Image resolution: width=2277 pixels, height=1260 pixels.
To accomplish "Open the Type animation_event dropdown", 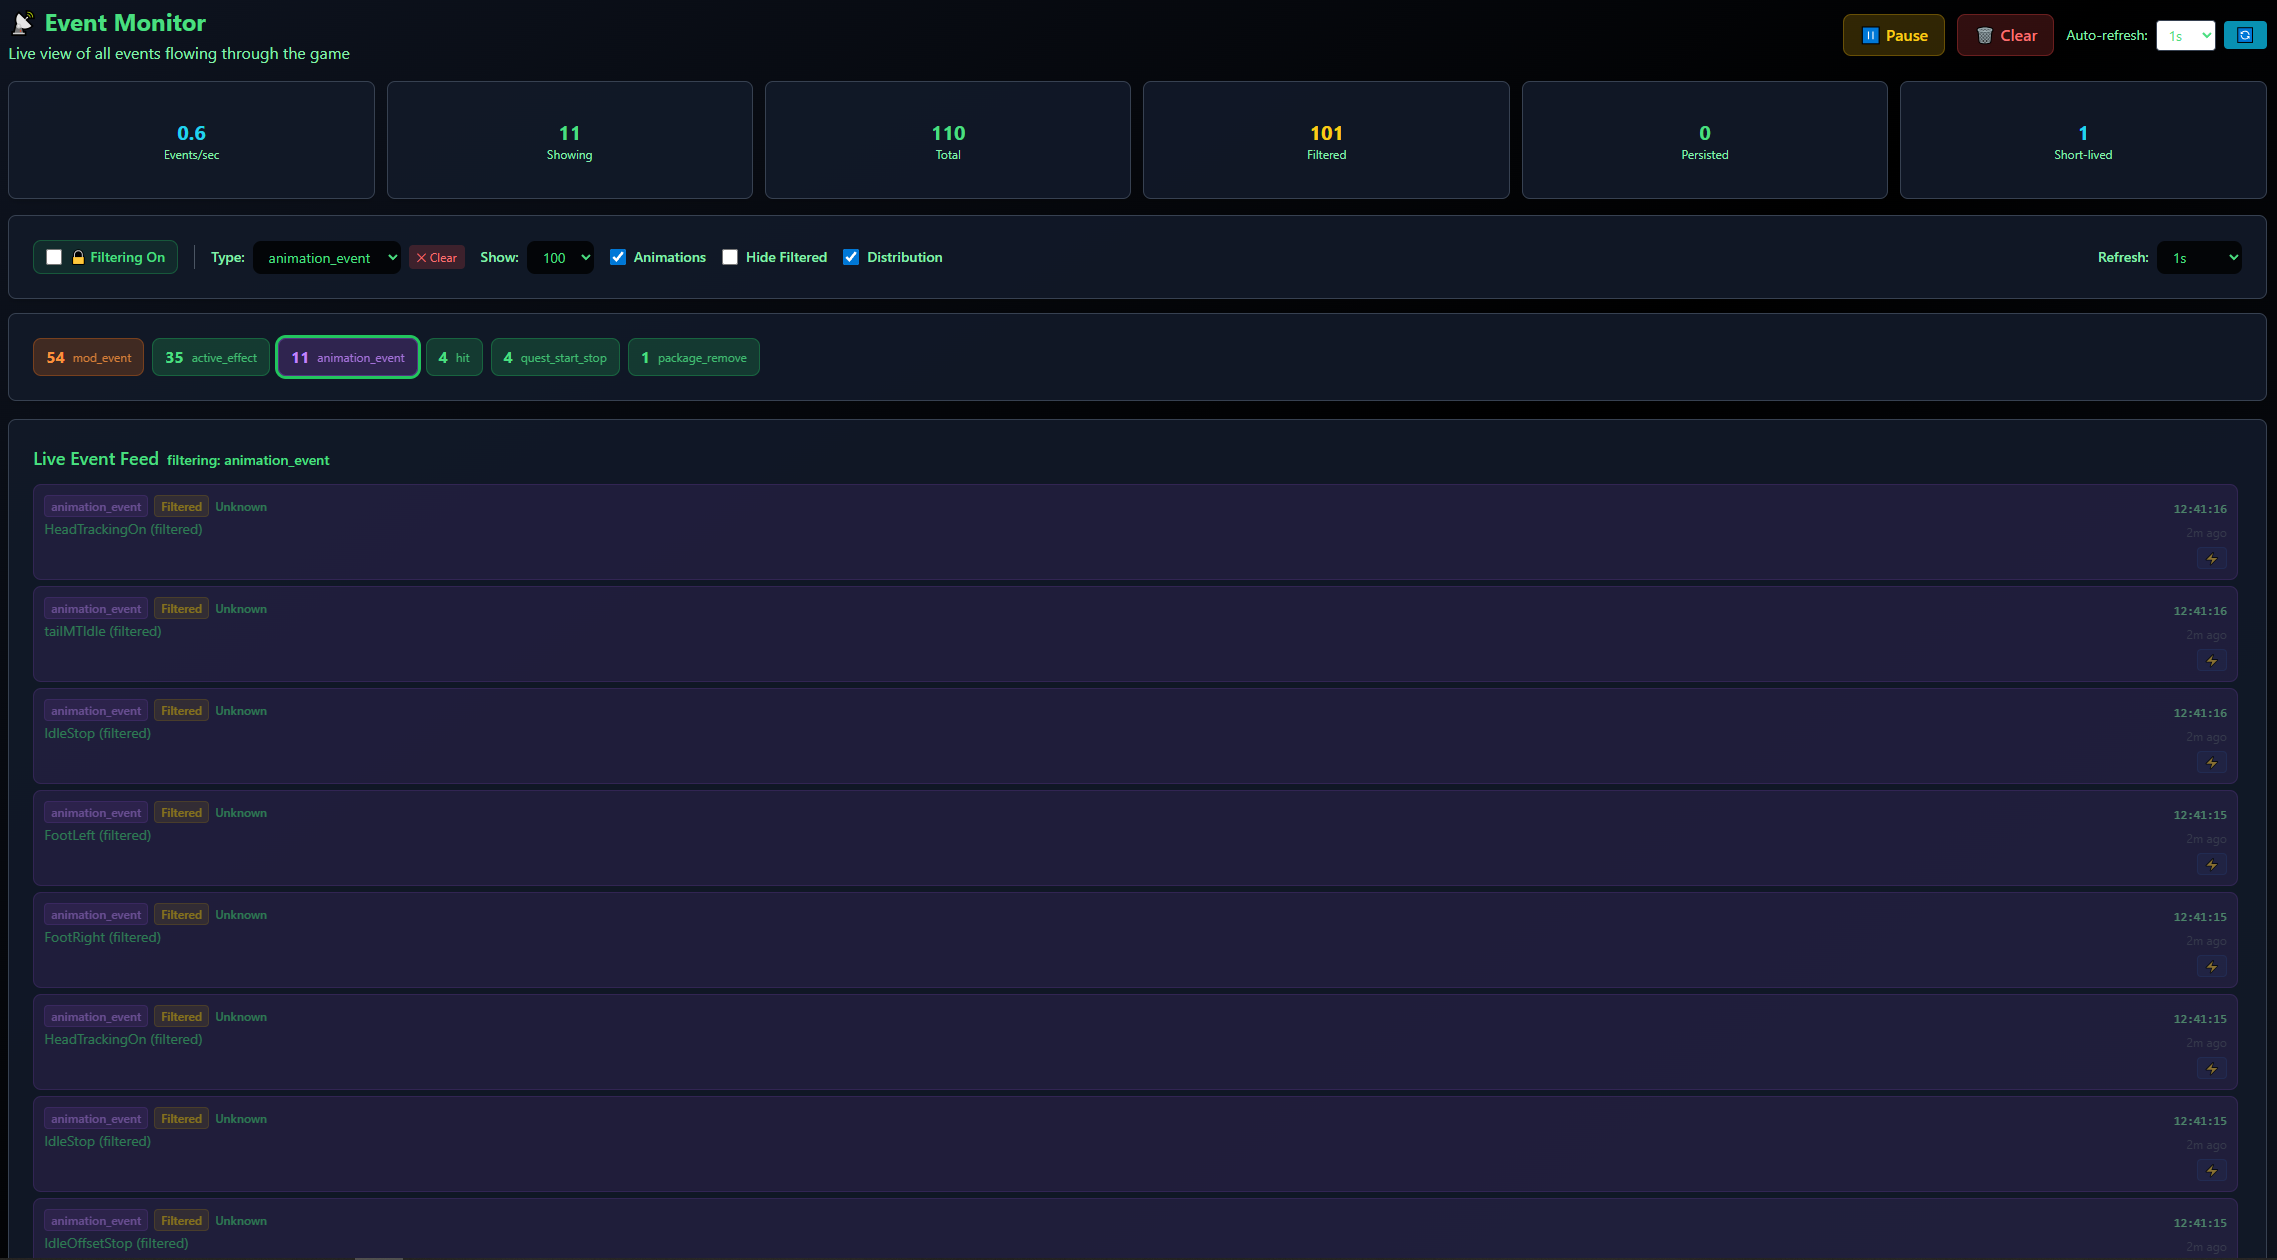I will click(x=327, y=258).
